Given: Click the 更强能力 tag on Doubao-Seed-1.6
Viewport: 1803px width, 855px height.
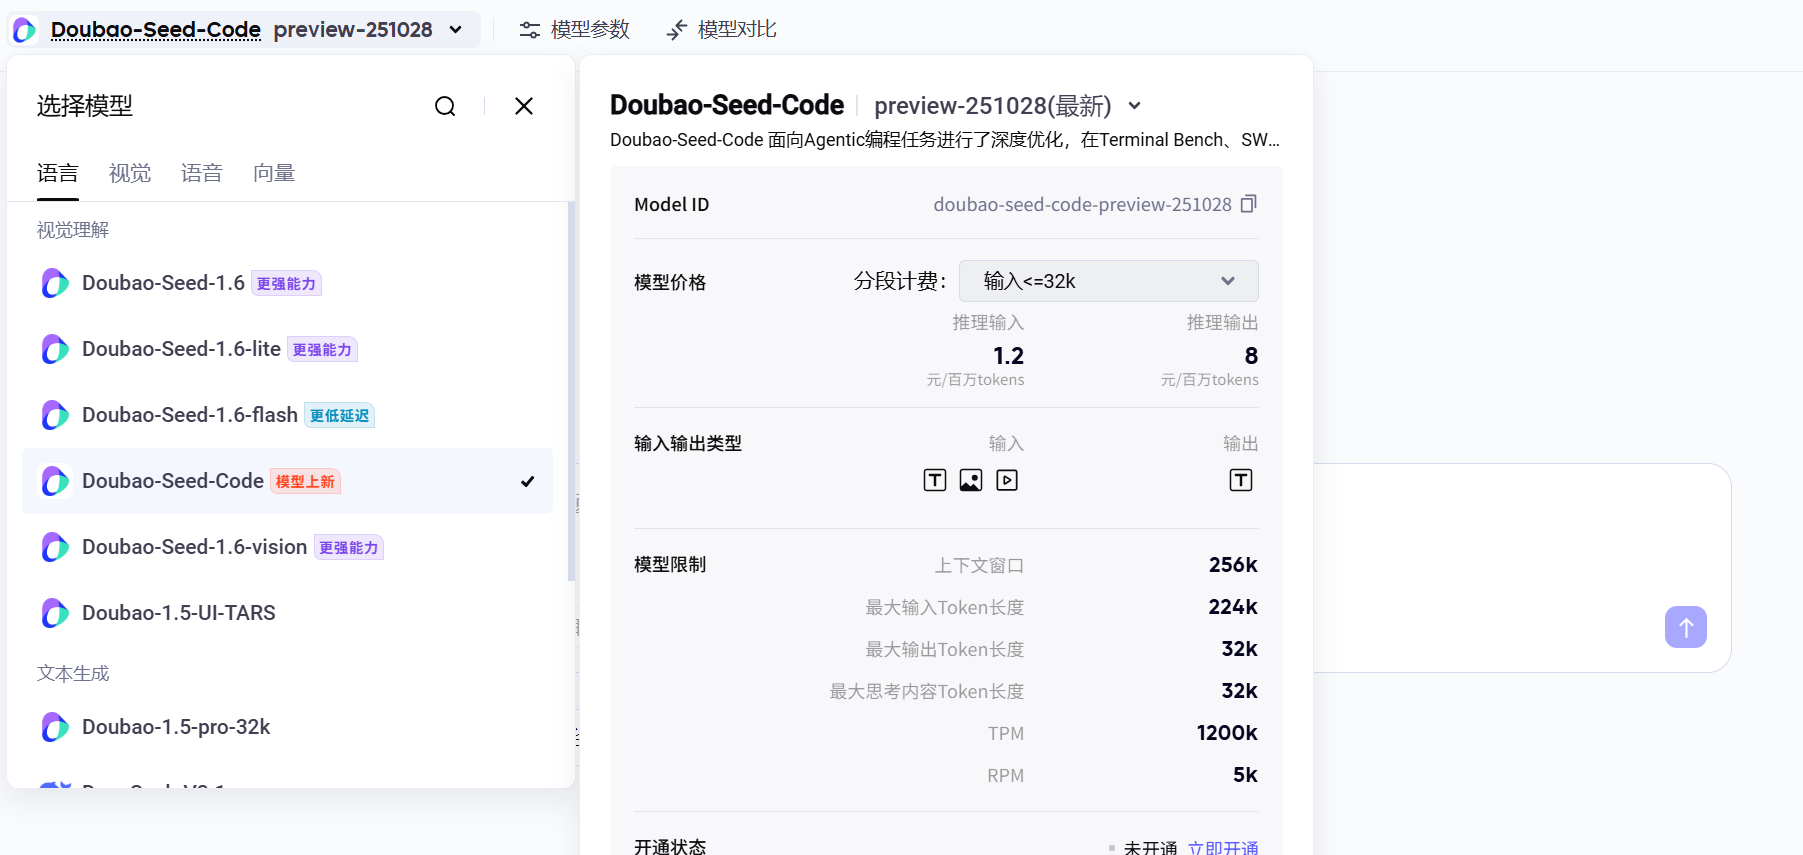Looking at the screenshot, I should pos(286,284).
